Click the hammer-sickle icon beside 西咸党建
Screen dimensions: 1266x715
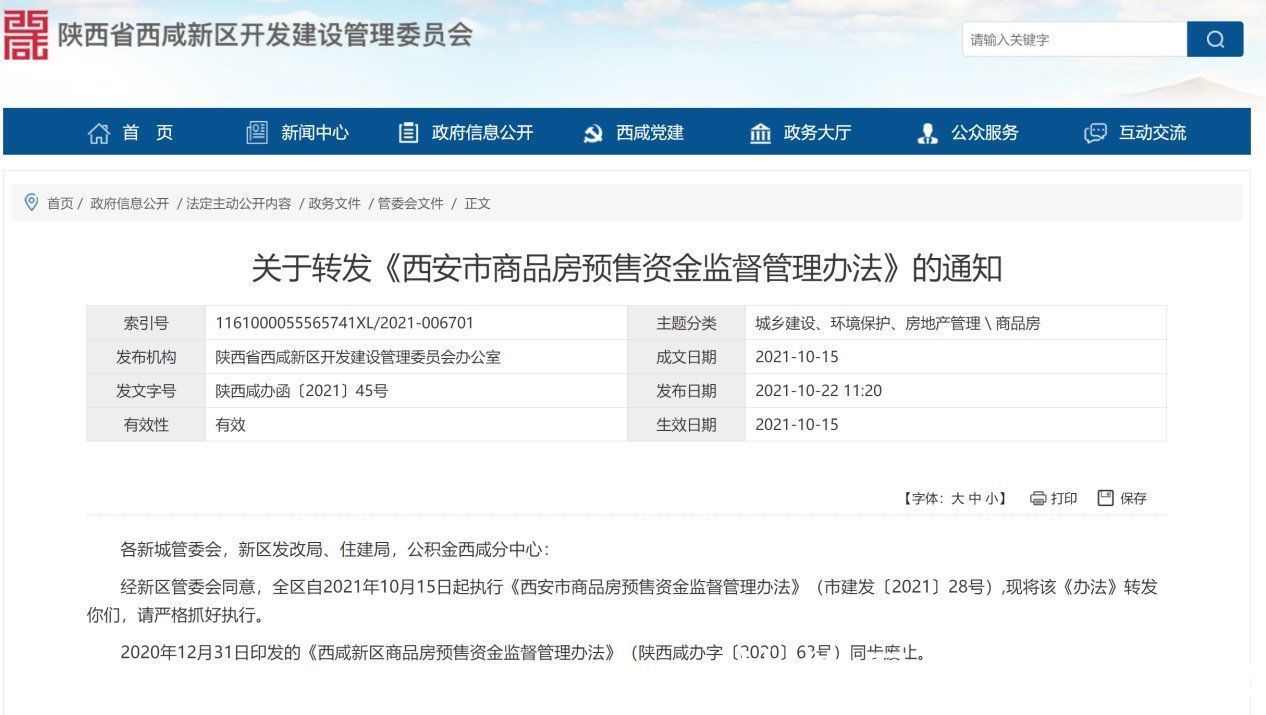pyautogui.click(x=593, y=133)
